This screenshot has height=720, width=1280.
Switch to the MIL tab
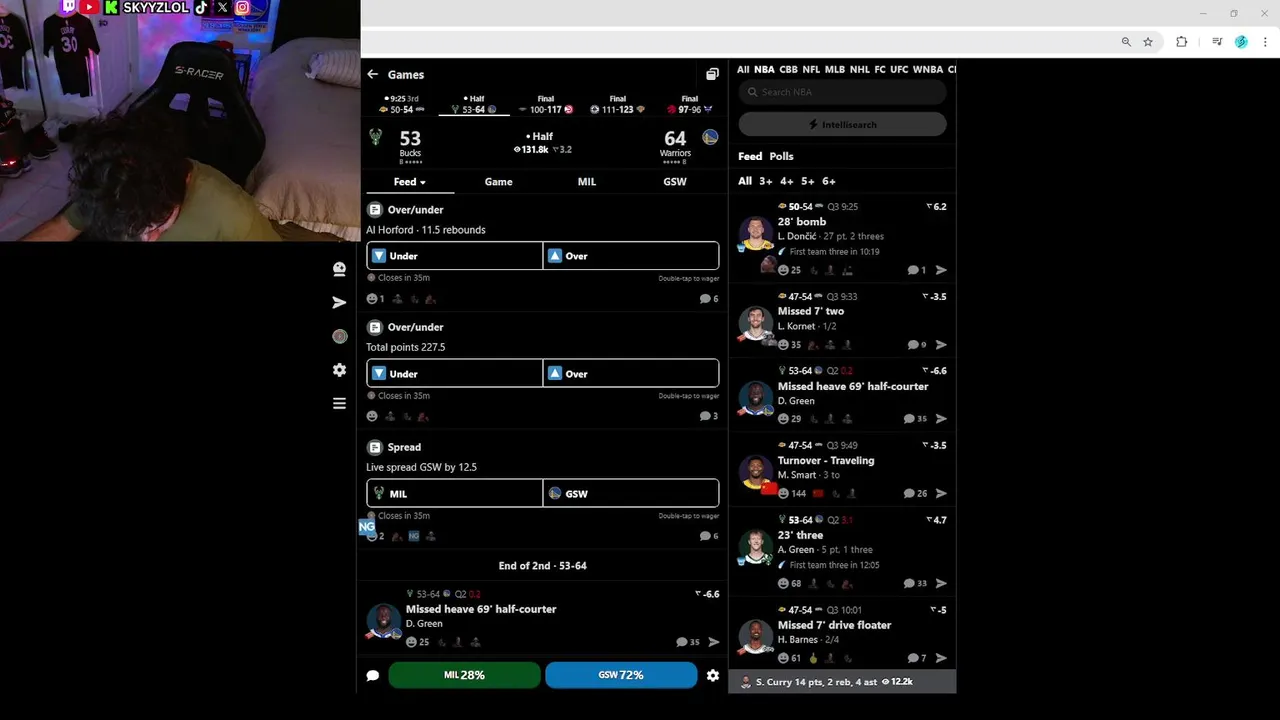pos(587,182)
